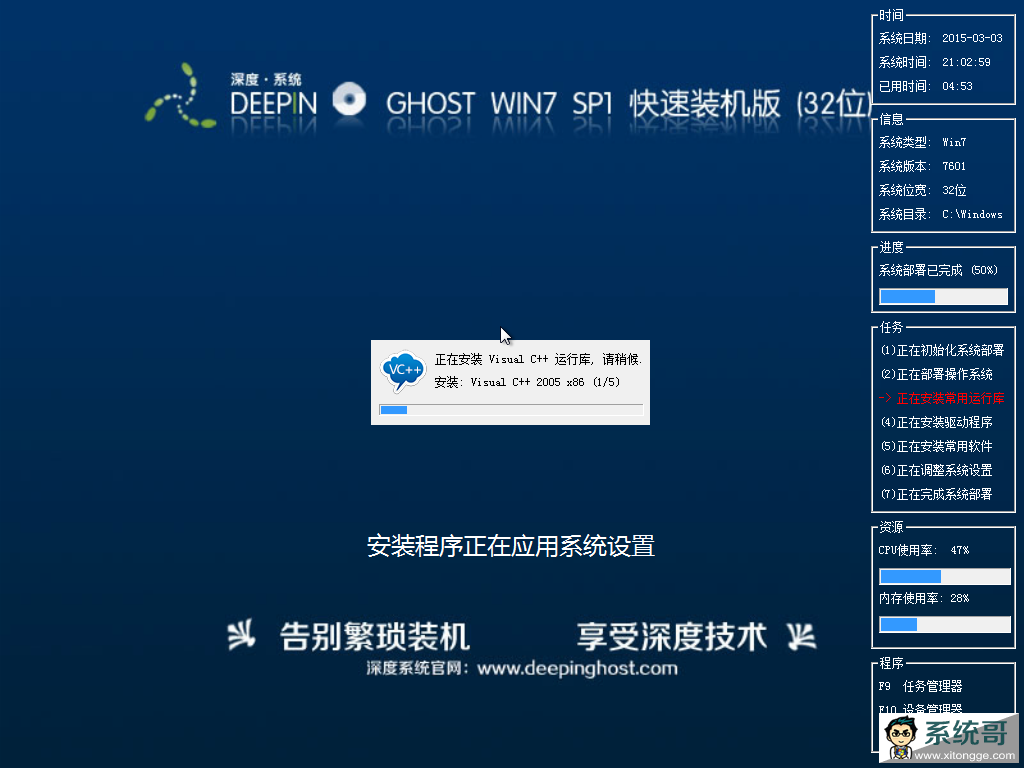Click the GHOST WIN7 SP1 title text

click(500, 104)
